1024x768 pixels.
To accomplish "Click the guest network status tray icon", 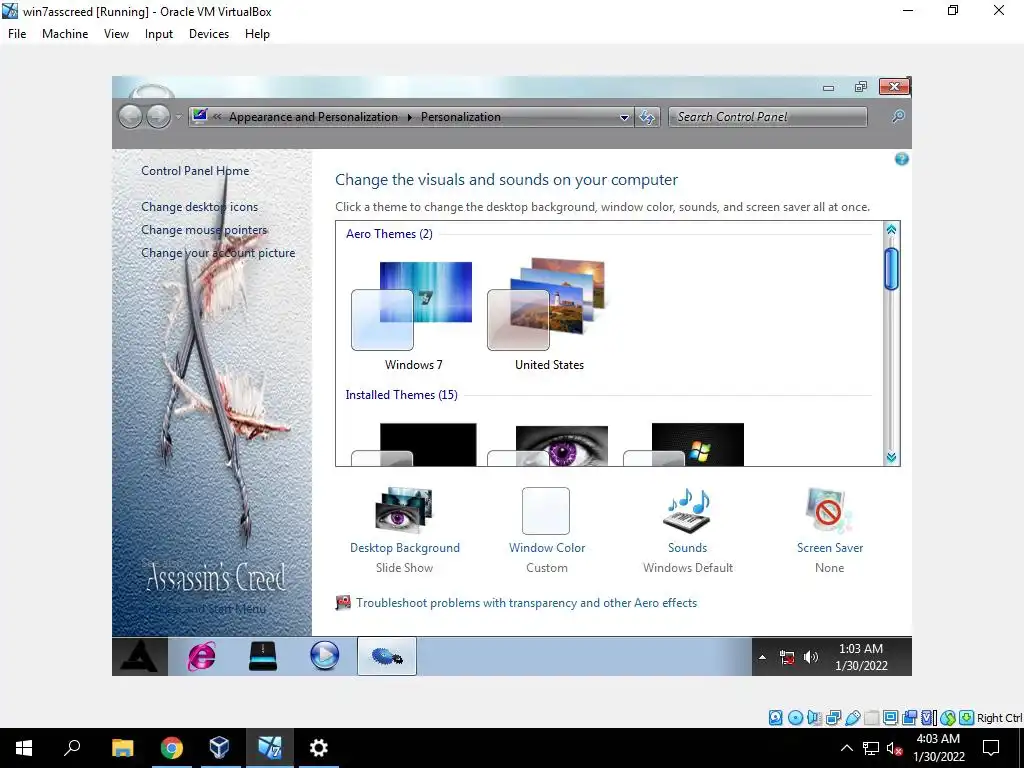I will pyautogui.click(x=787, y=658).
